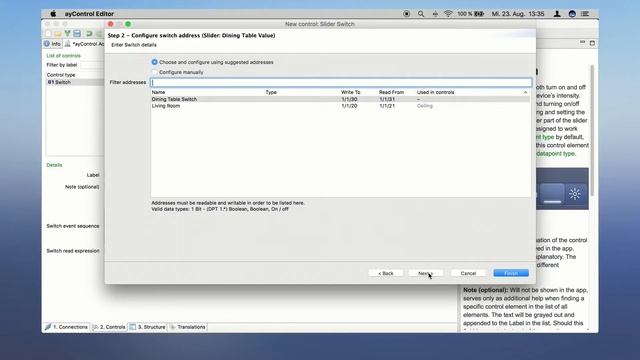Click the green undo arrow icon in toolbar
The image size is (640, 360).
[x=89, y=33]
